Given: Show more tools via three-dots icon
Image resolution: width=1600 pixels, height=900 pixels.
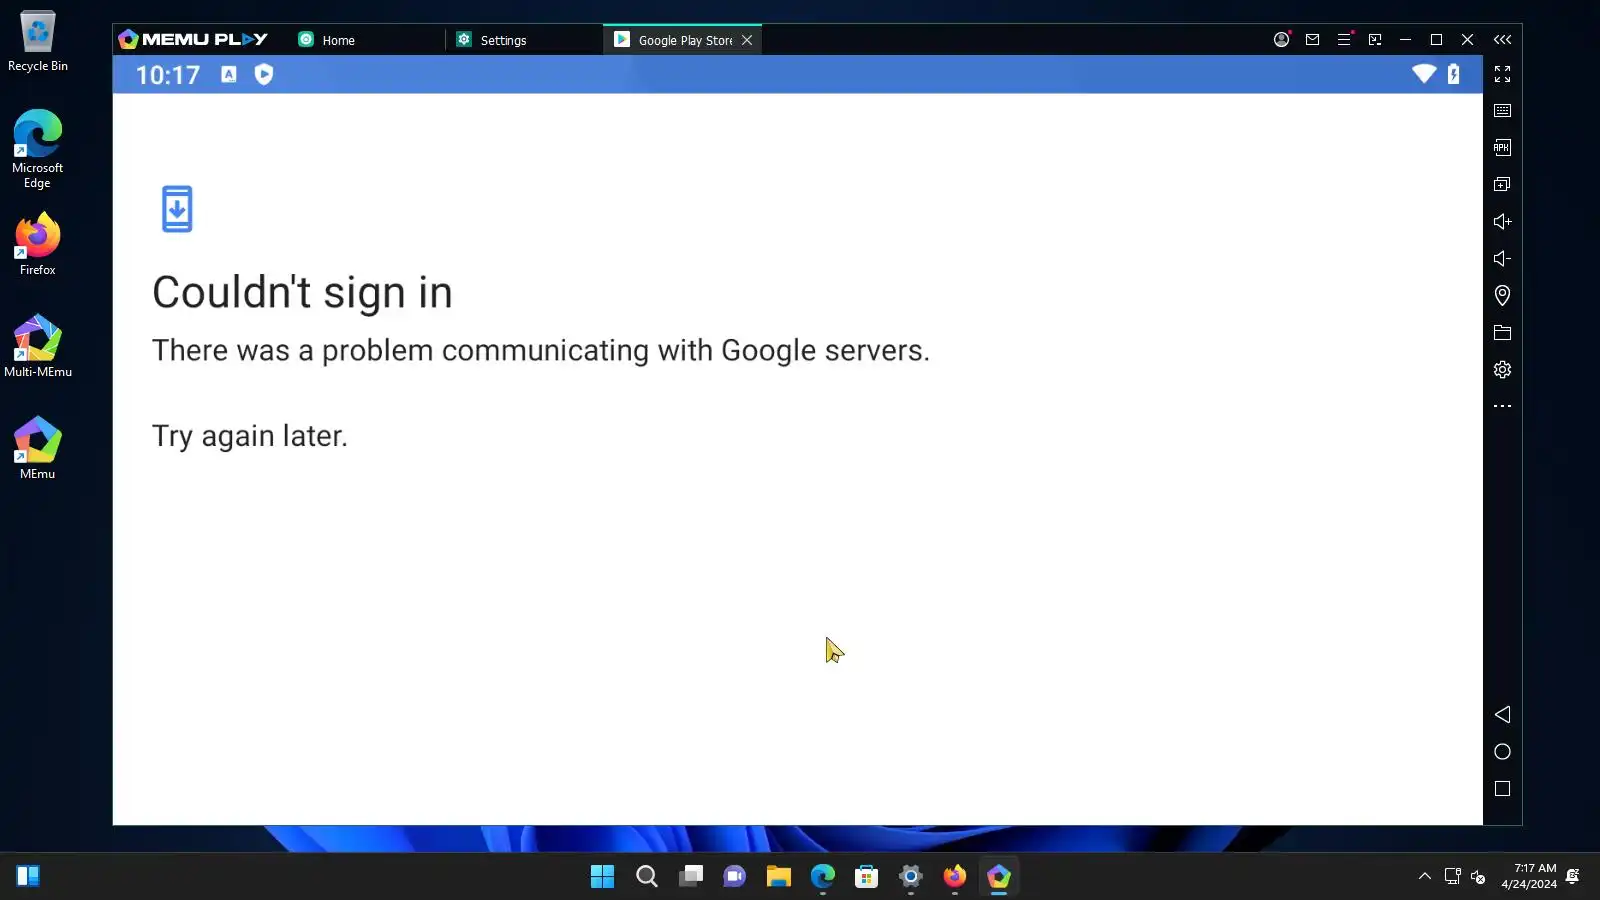Looking at the screenshot, I should click(1502, 406).
